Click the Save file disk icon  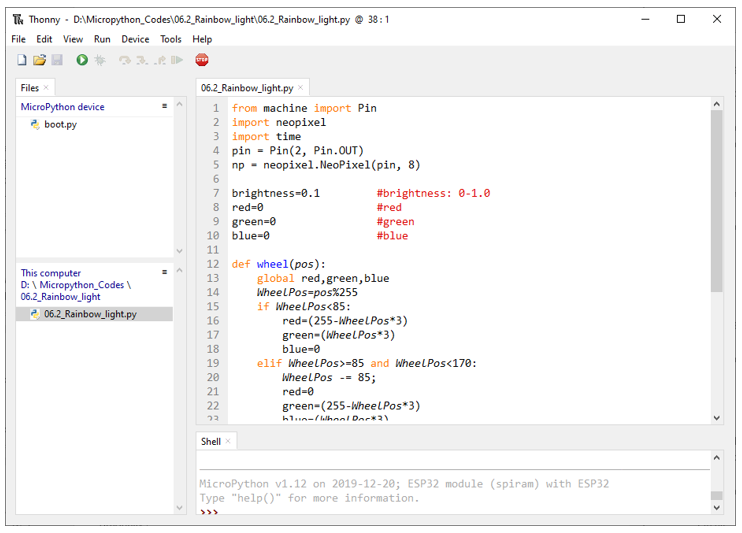click(x=57, y=60)
